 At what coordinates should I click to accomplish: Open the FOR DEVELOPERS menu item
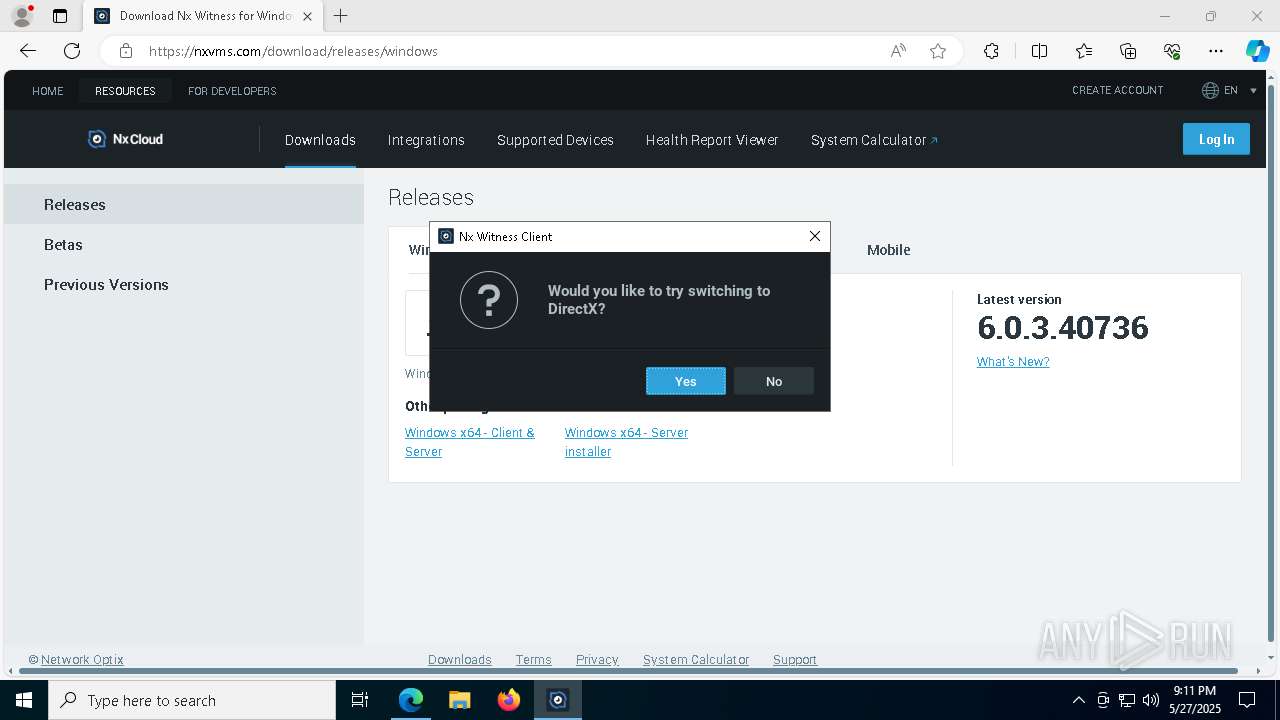point(232,91)
